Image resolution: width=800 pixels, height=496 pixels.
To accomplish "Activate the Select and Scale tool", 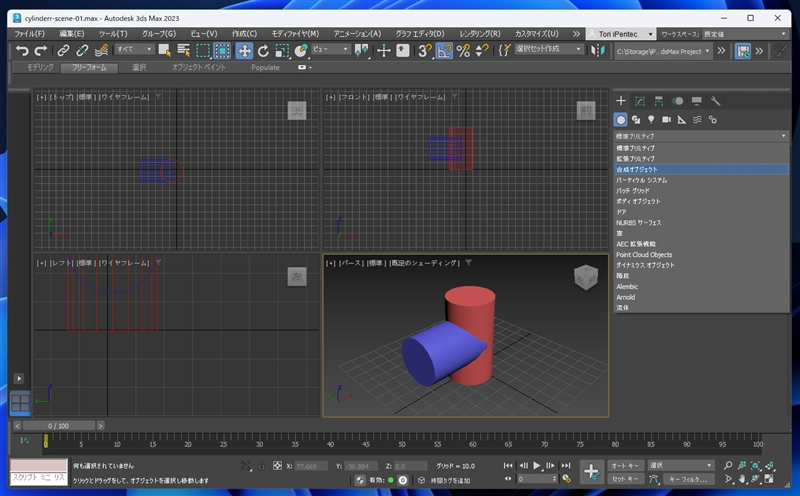I will (282, 51).
